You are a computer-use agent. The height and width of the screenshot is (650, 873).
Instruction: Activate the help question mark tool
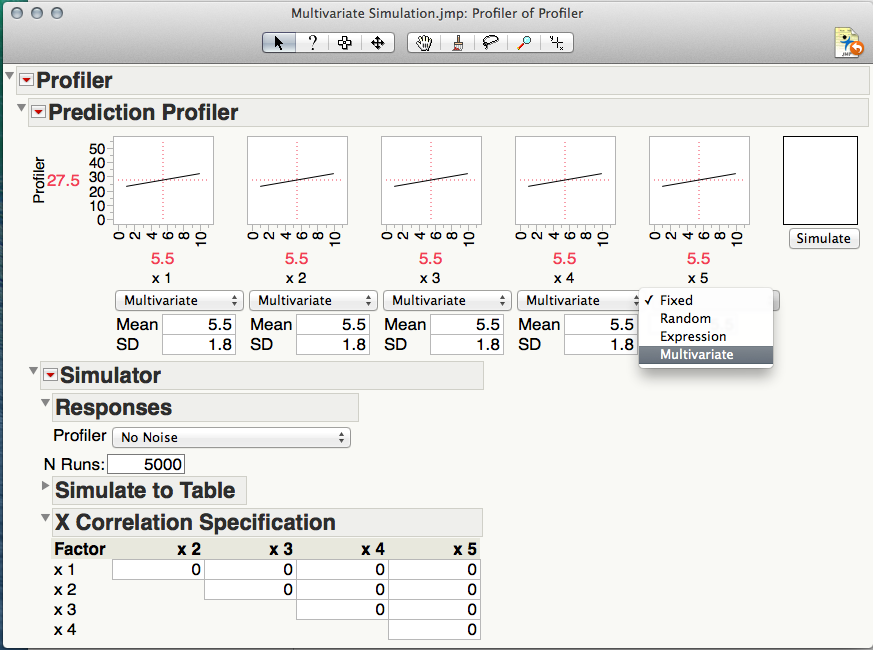pos(312,43)
